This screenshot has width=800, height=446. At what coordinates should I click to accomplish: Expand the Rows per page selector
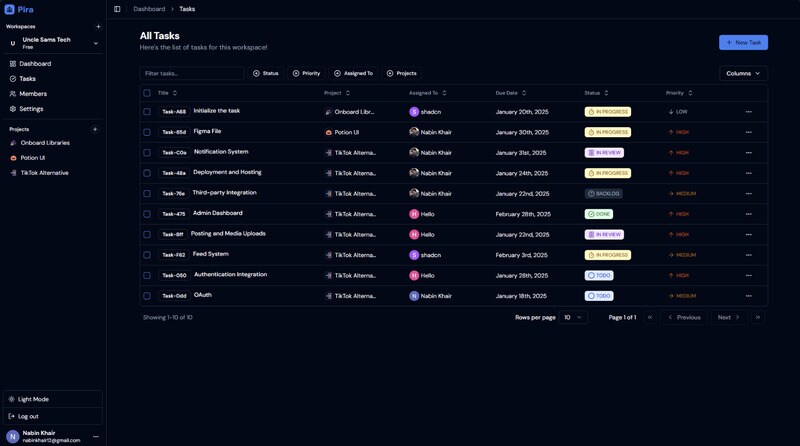click(573, 317)
